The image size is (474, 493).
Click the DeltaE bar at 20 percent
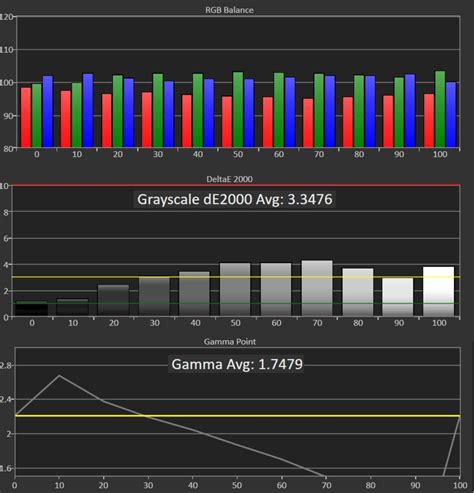point(113,300)
